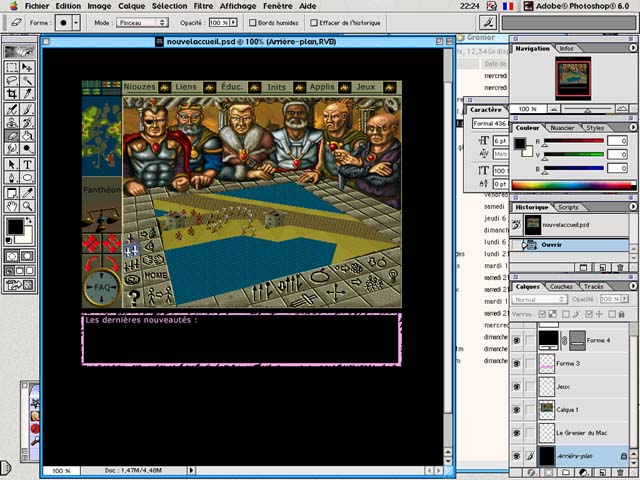Select the Crop tool
Viewport: 640px width, 480px height.
click(12, 94)
